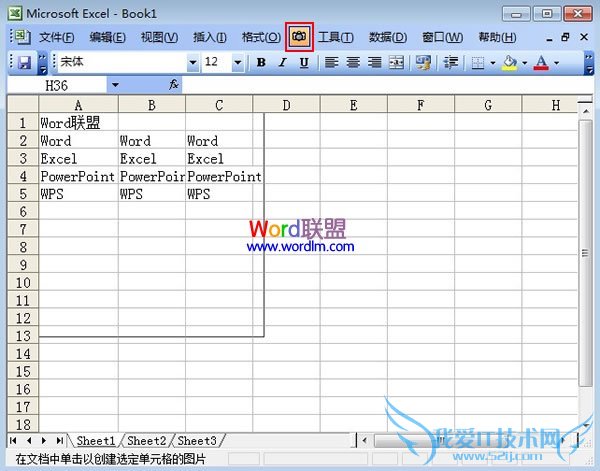Expand the Name Box dropdown arrow
Screen dimensions: 600x471
point(115,85)
